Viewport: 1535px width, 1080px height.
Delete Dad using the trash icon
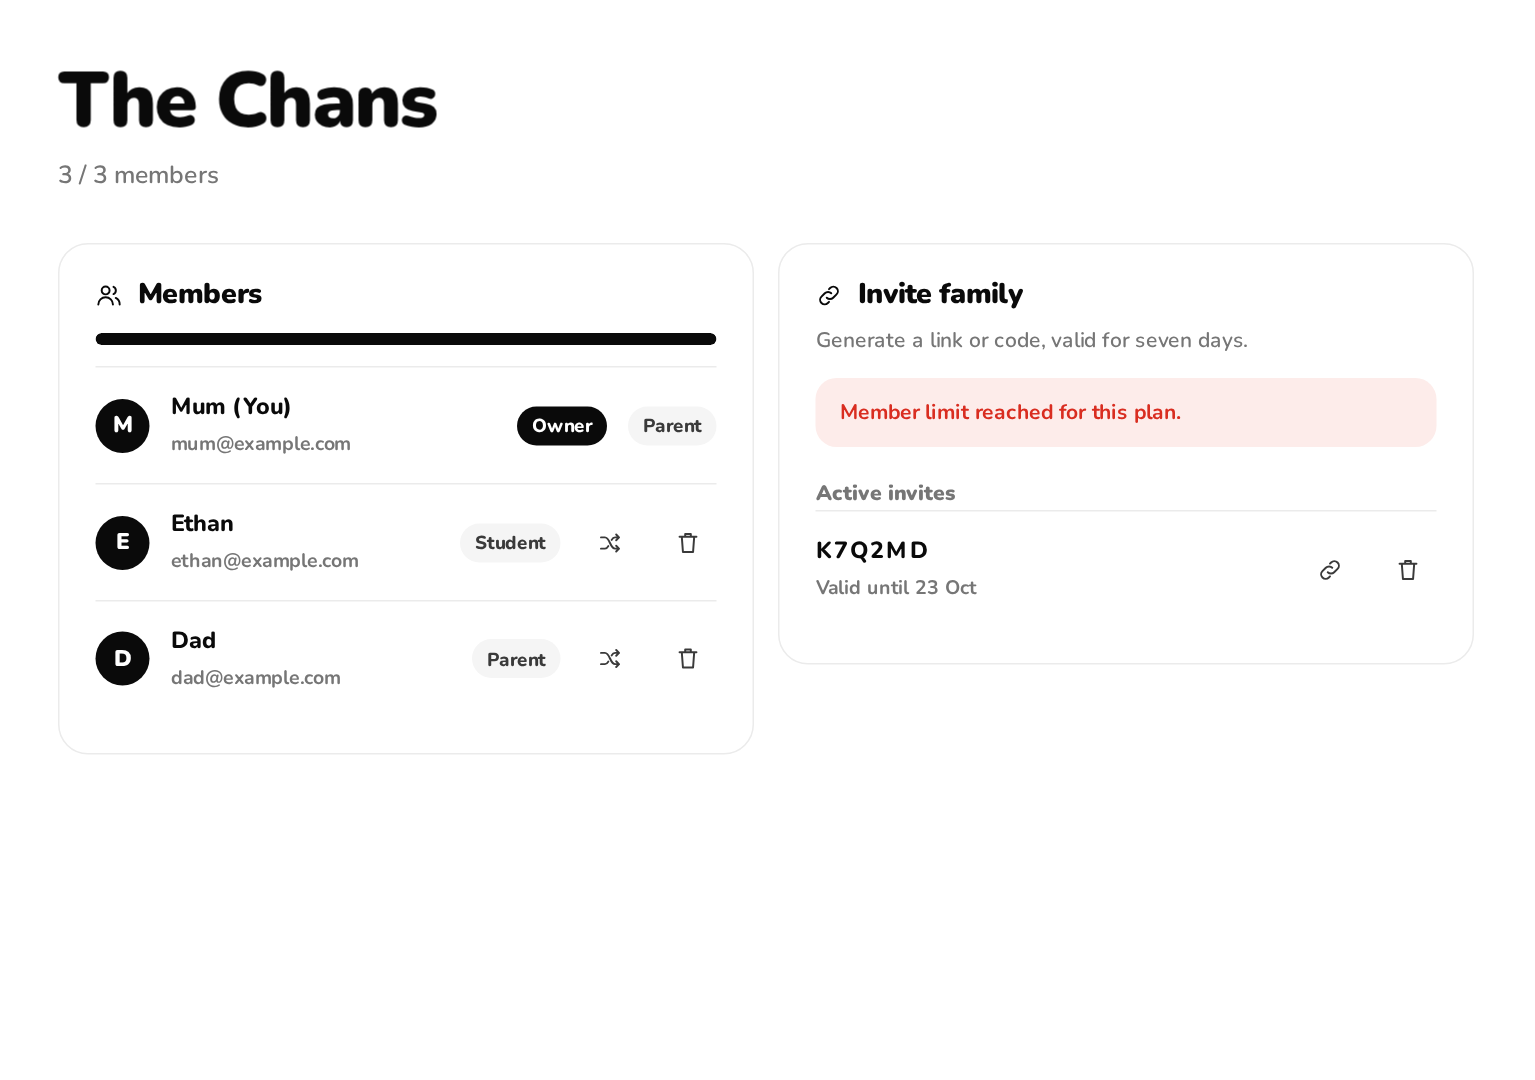tap(688, 659)
